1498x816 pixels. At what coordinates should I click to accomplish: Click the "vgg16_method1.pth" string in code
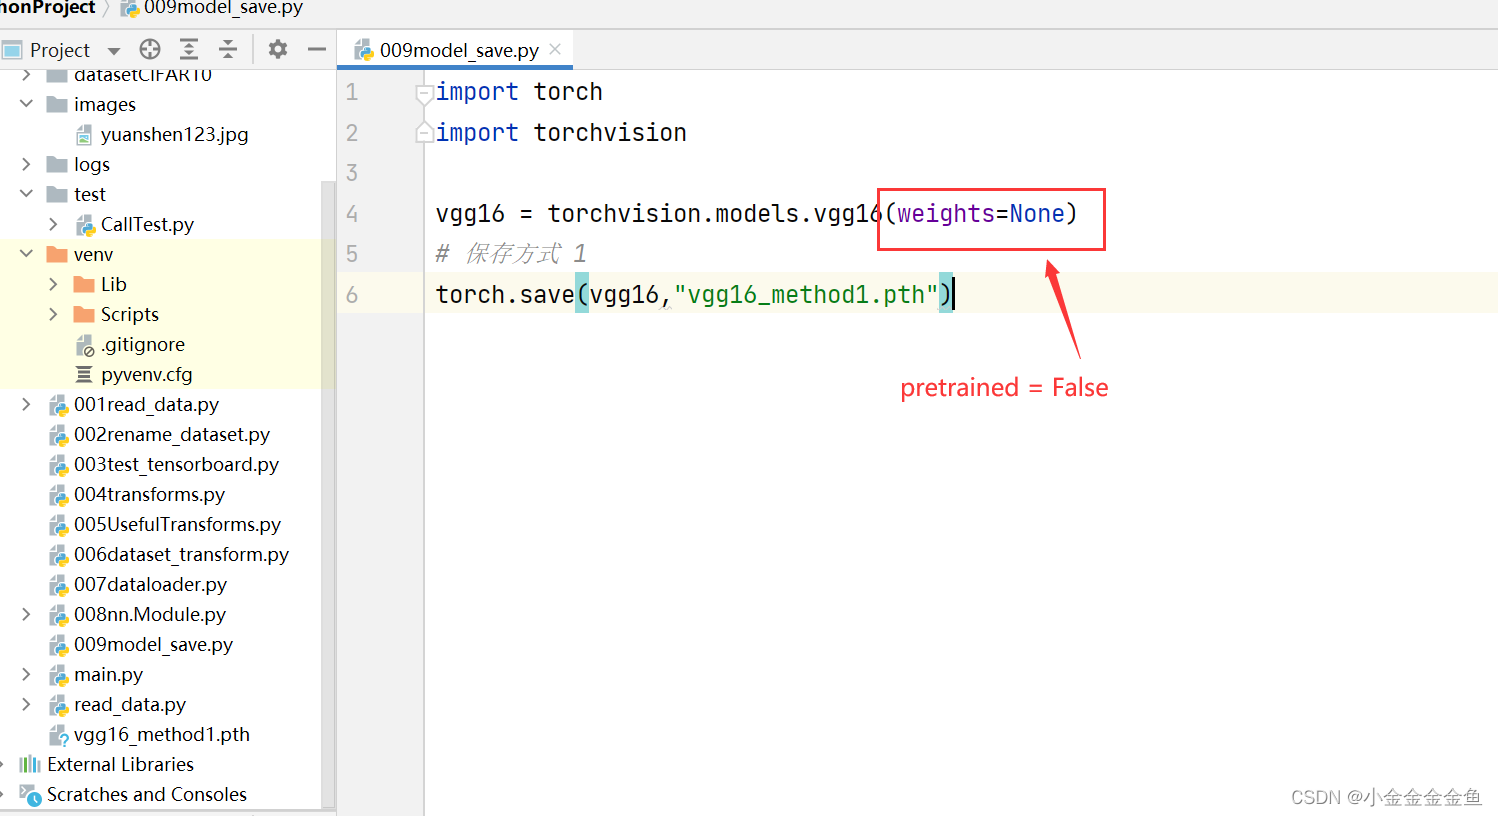pyautogui.click(x=806, y=294)
